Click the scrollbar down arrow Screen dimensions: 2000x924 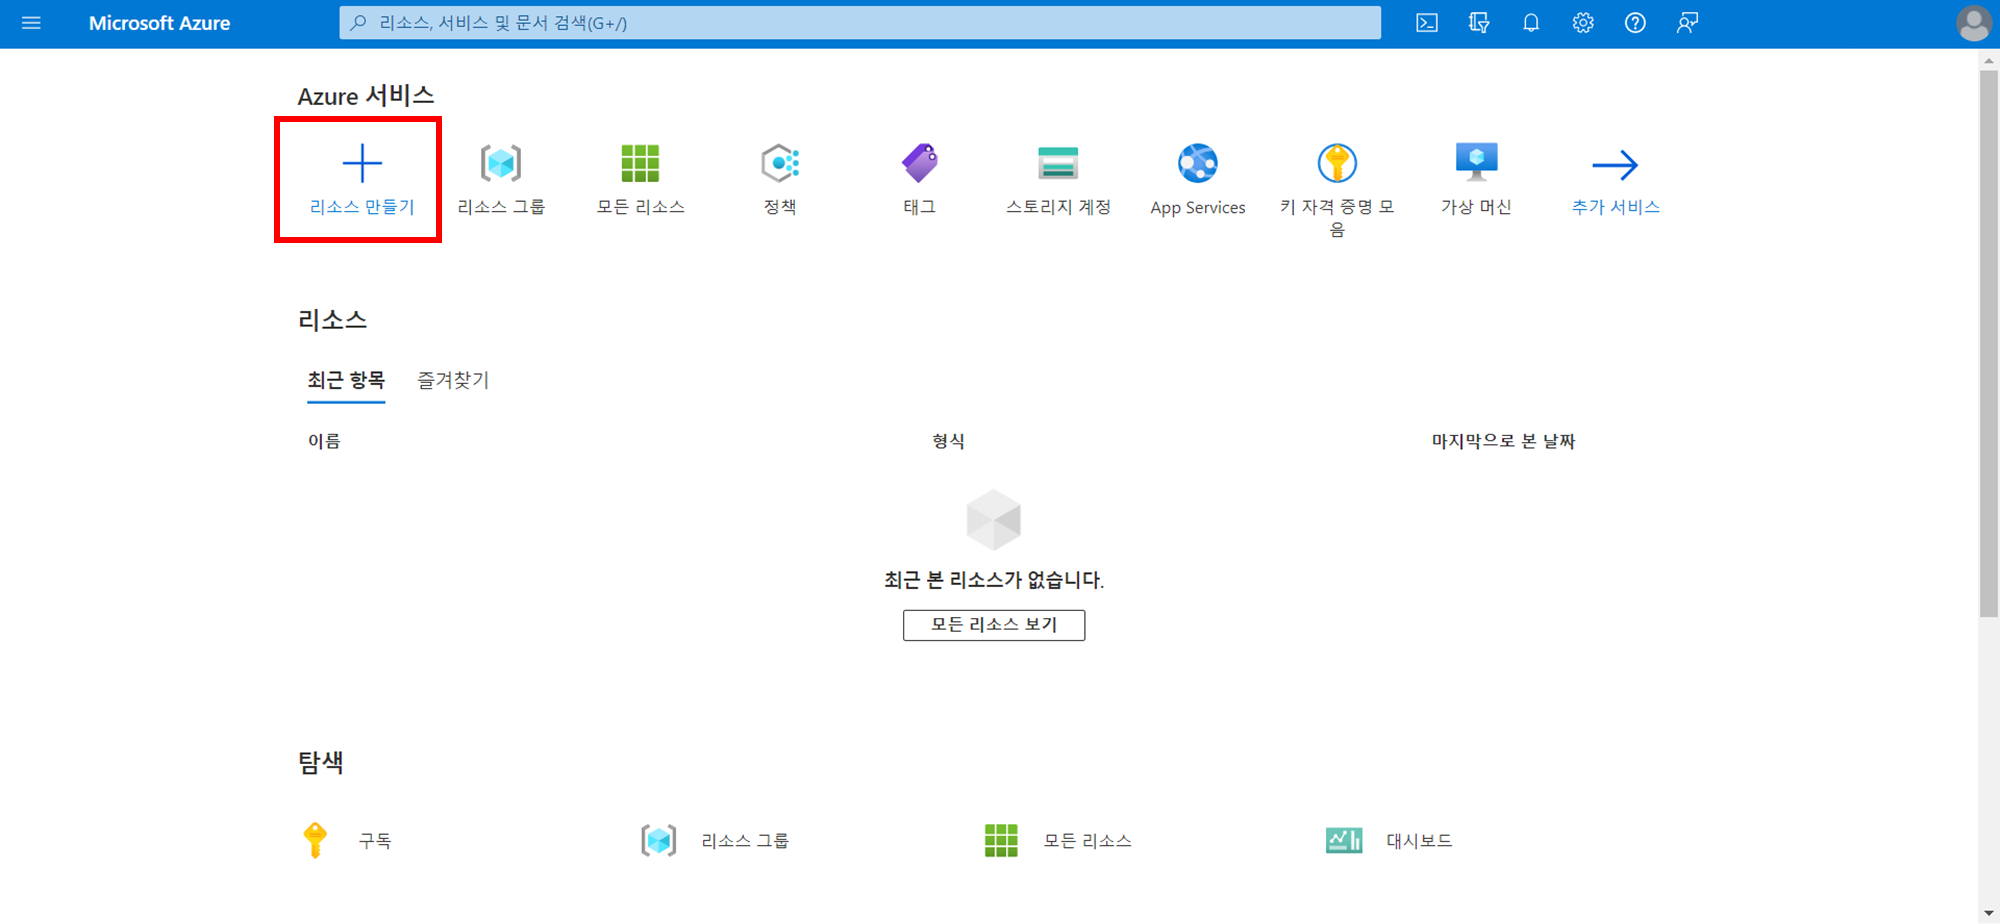coord(1988,914)
